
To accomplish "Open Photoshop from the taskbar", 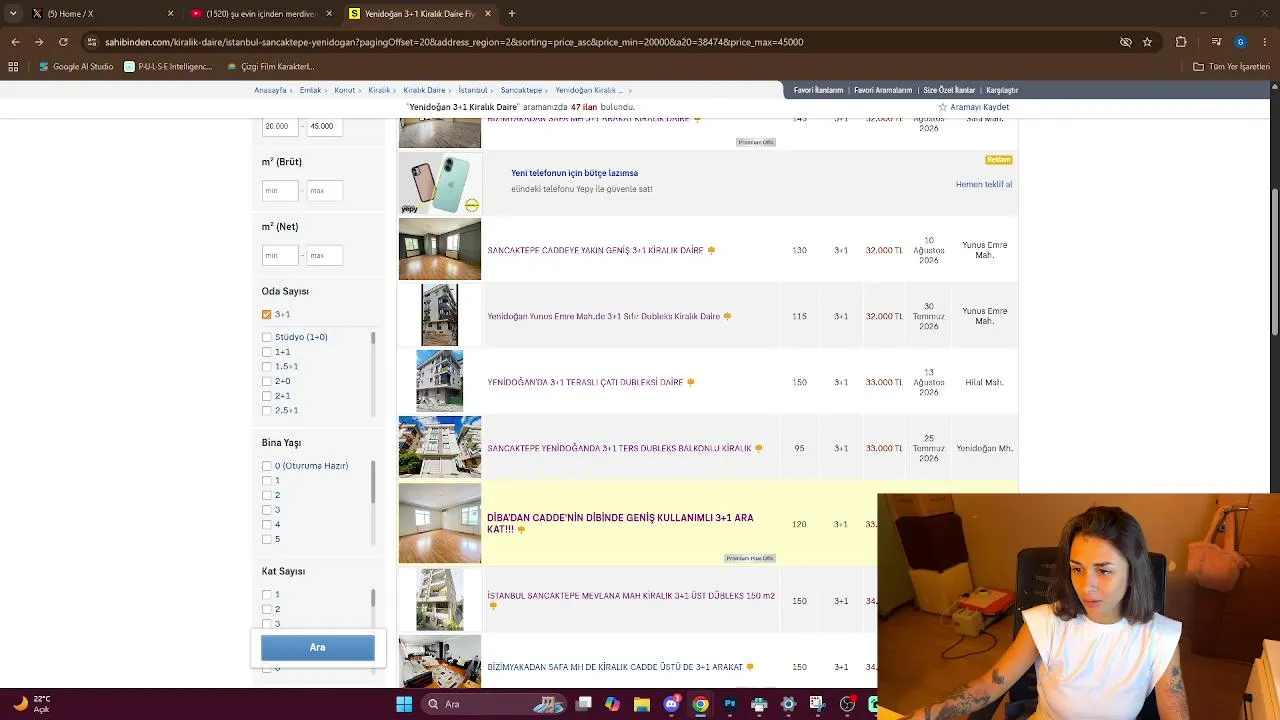I will click(x=730, y=704).
